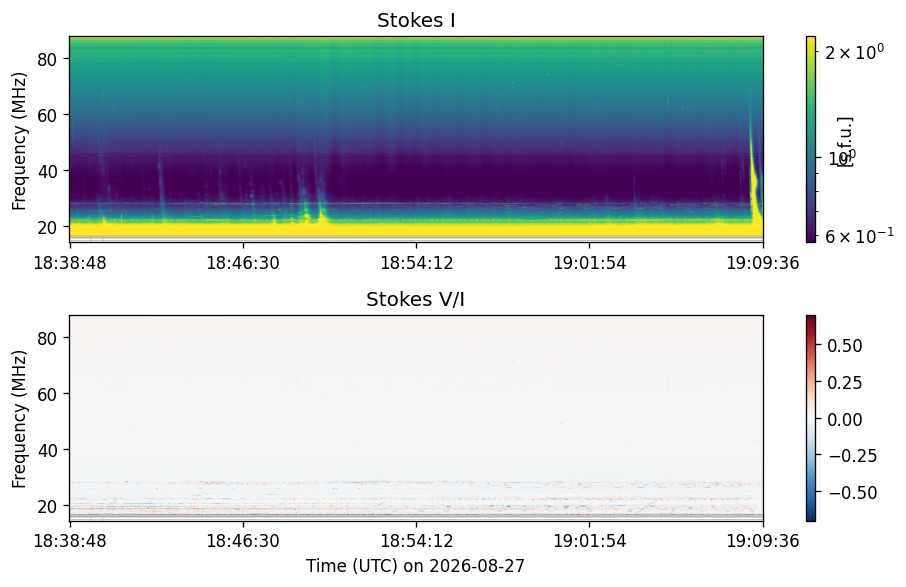Click the Time (UTC) on 2026-08-27 label
The width and height of the screenshot is (906, 587).
tap(415, 566)
